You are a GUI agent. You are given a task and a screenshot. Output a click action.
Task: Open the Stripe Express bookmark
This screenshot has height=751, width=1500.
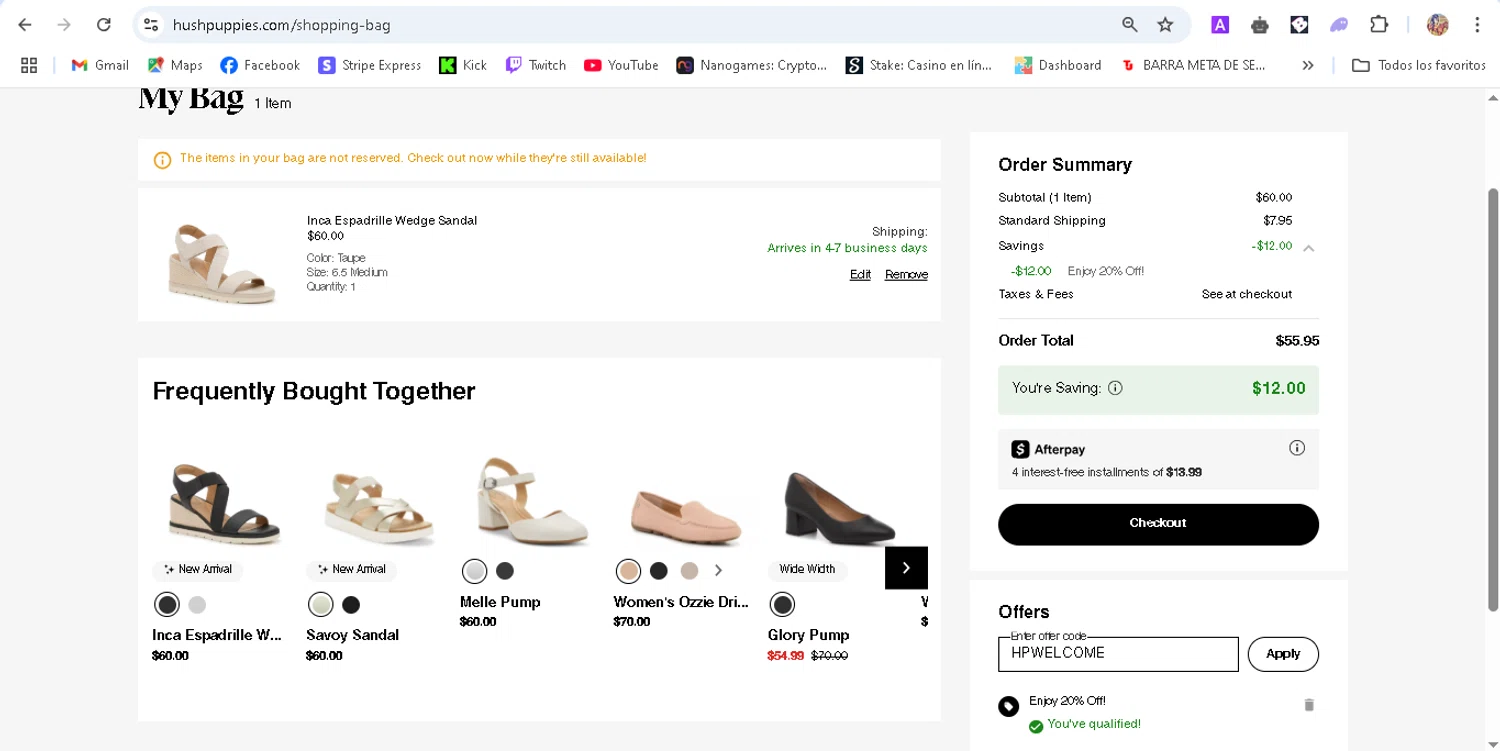(x=370, y=65)
